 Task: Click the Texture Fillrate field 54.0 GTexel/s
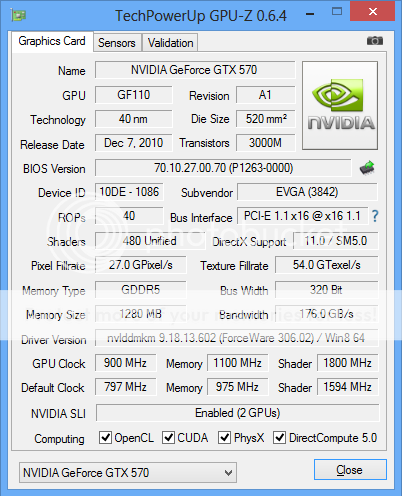327,265
